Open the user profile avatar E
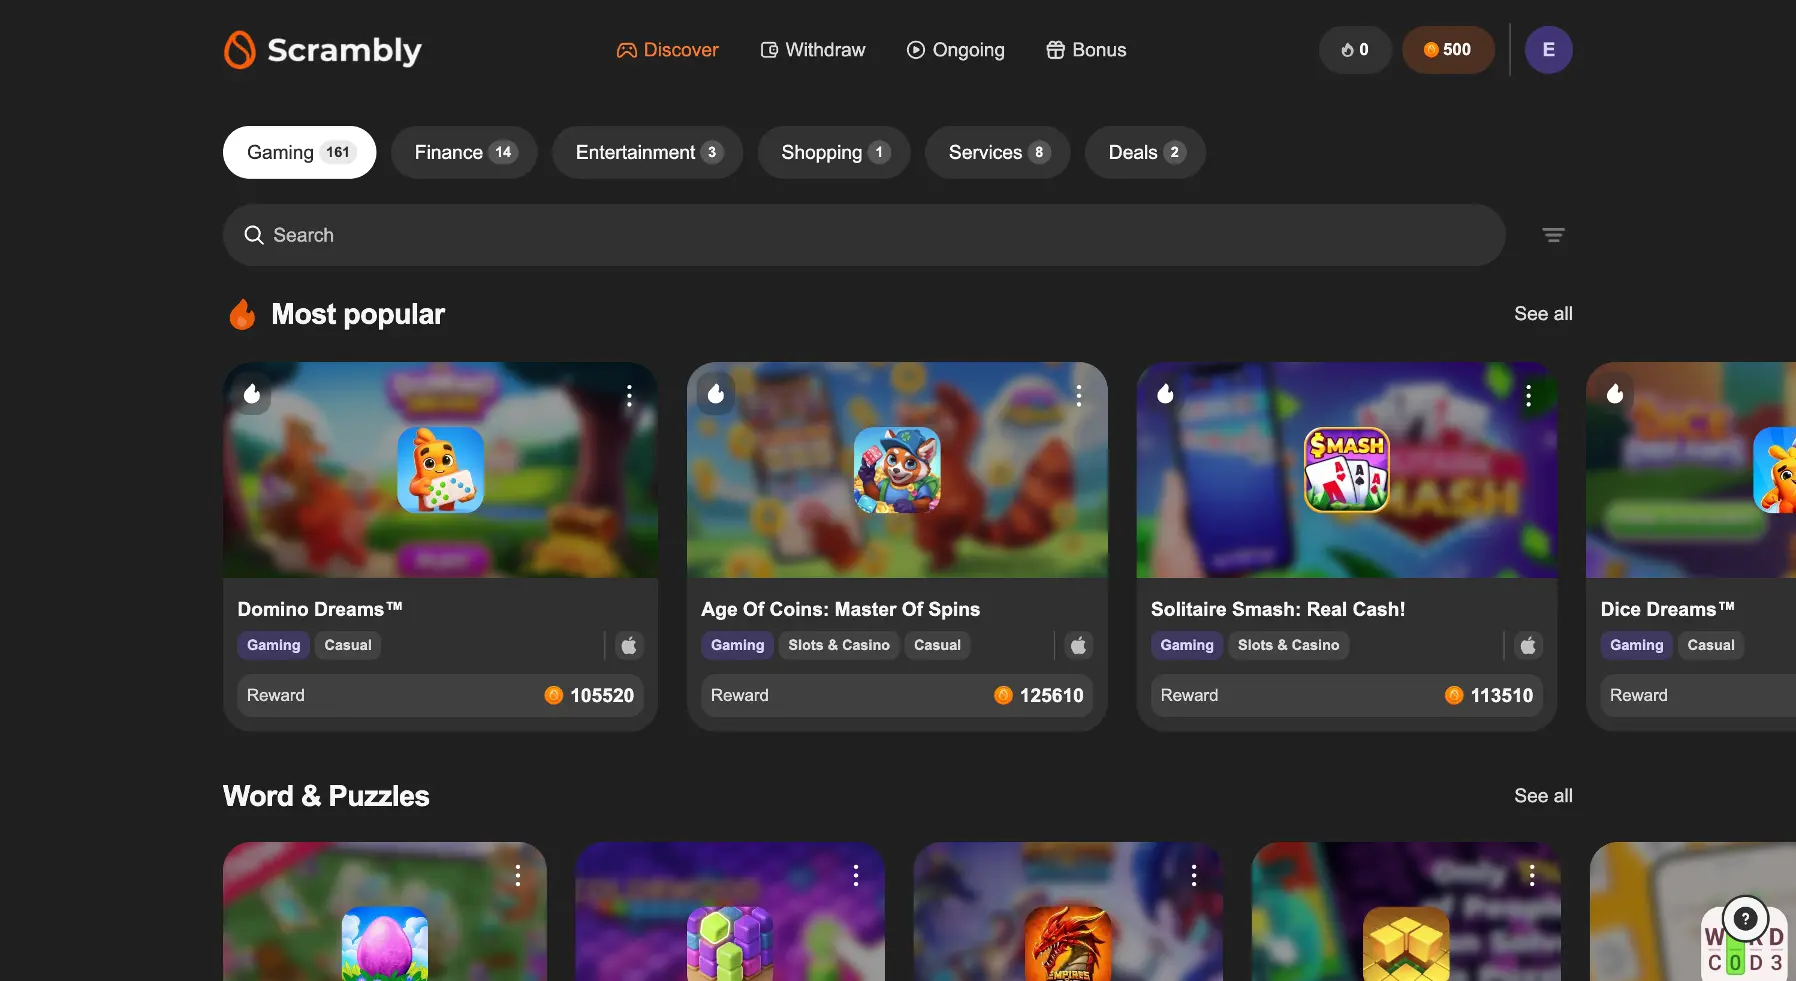 pos(1548,50)
